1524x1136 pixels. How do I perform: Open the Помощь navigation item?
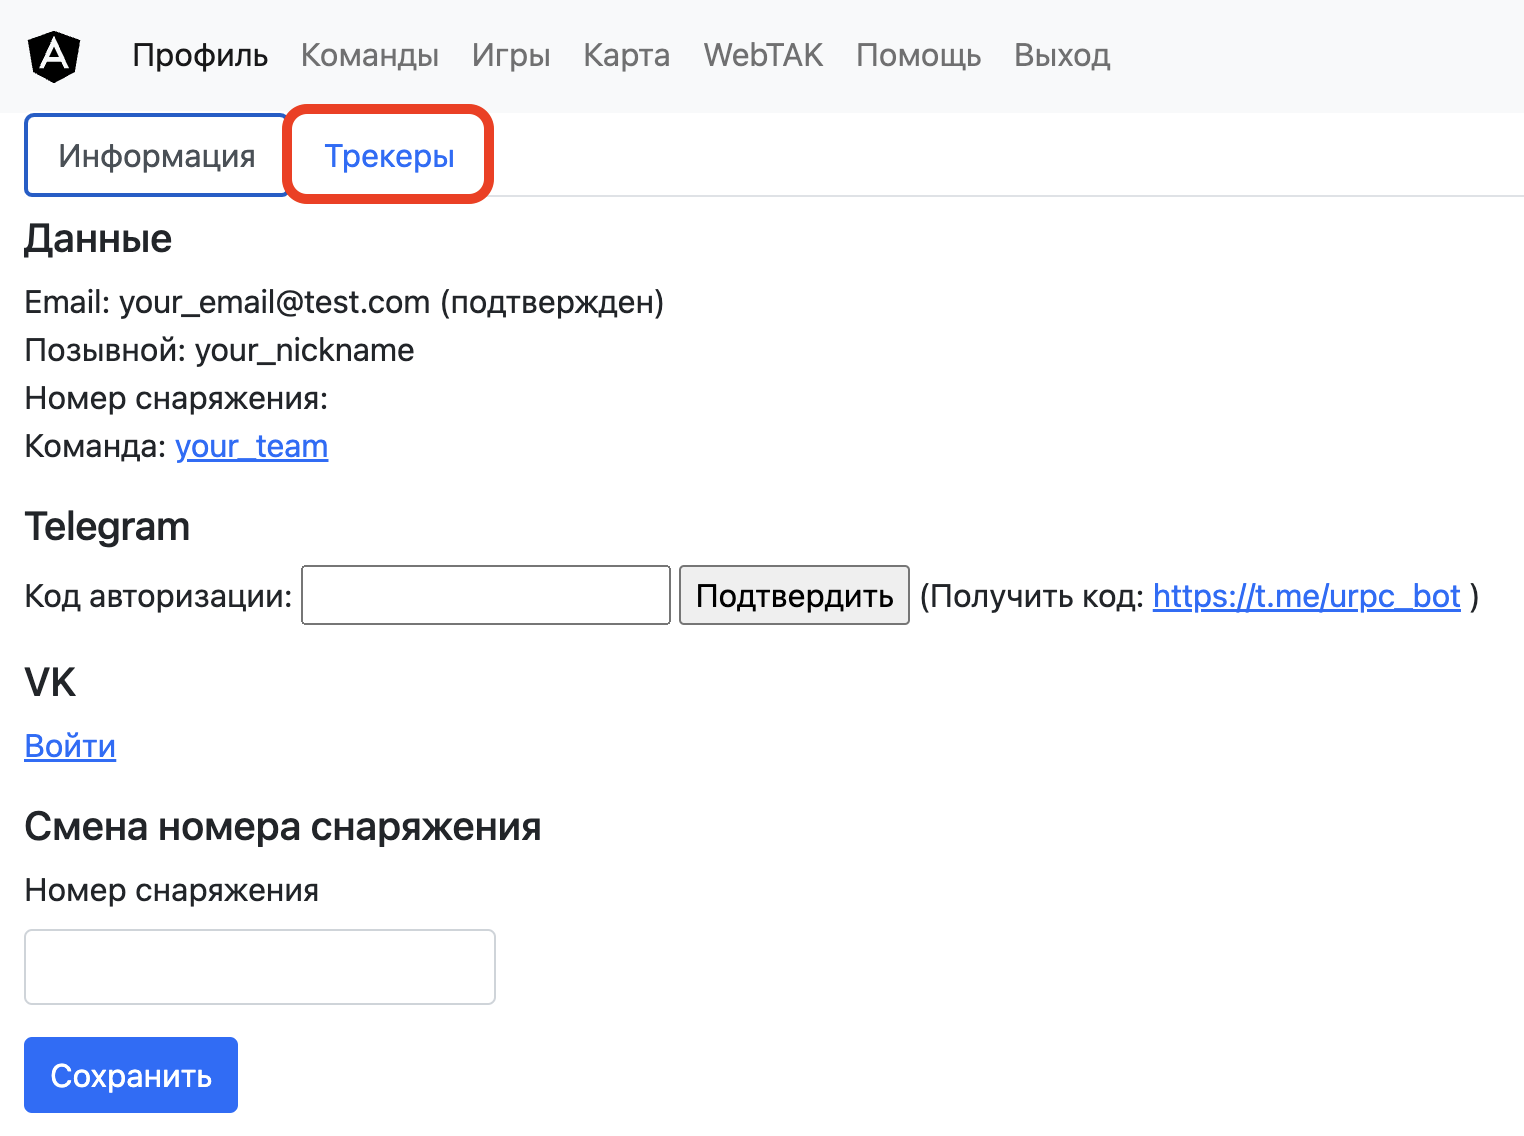918,56
